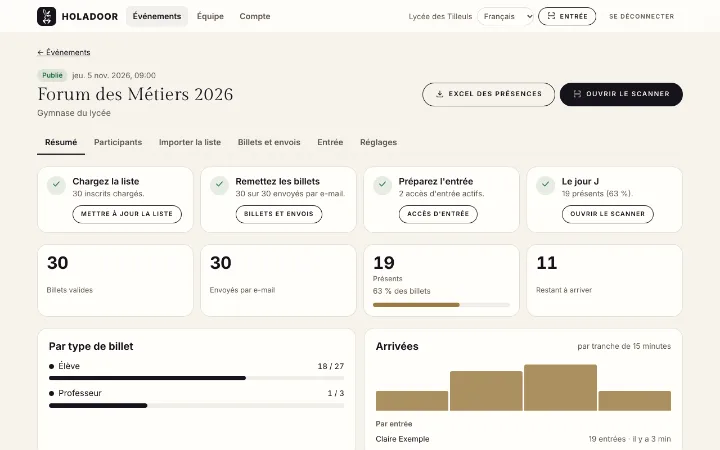
Task: Click the Forum des Métiers 2026 title
Action: (x=135, y=95)
